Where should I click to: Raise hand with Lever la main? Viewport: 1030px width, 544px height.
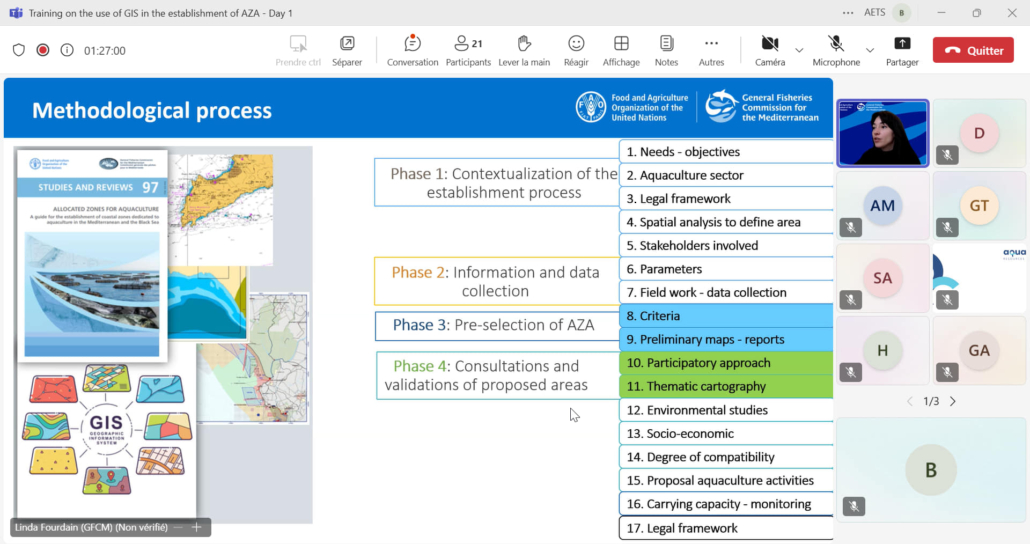(x=524, y=51)
